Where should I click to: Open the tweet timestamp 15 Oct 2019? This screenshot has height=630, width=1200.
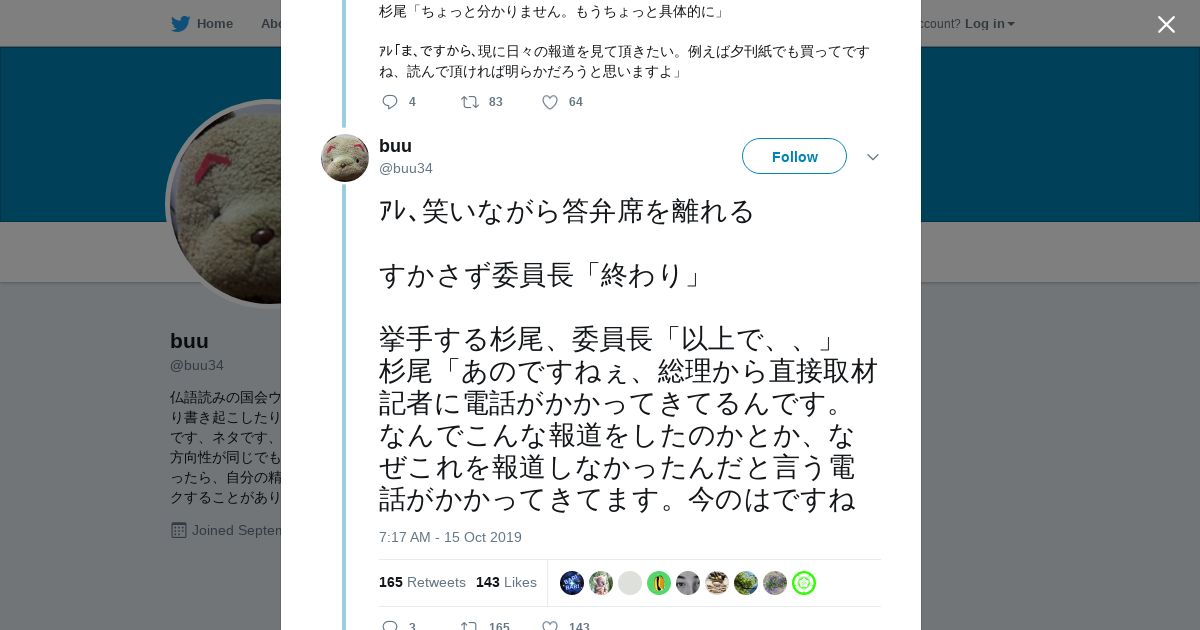[x=450, y=537]
